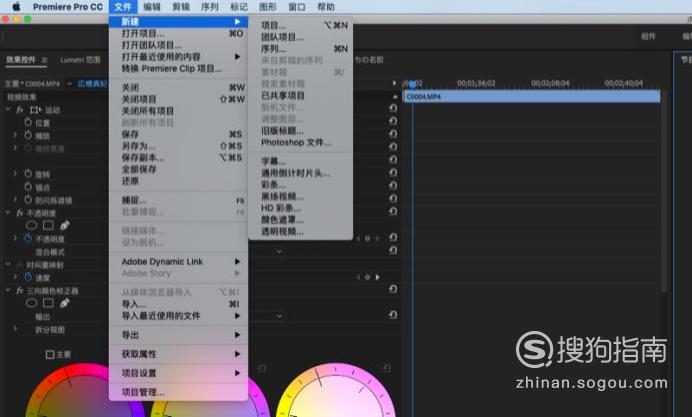Toggle the 防闪烁滤镜 stopwatch icon
The height and width of the screenshot is (417, 692).
tap(28, 200)
